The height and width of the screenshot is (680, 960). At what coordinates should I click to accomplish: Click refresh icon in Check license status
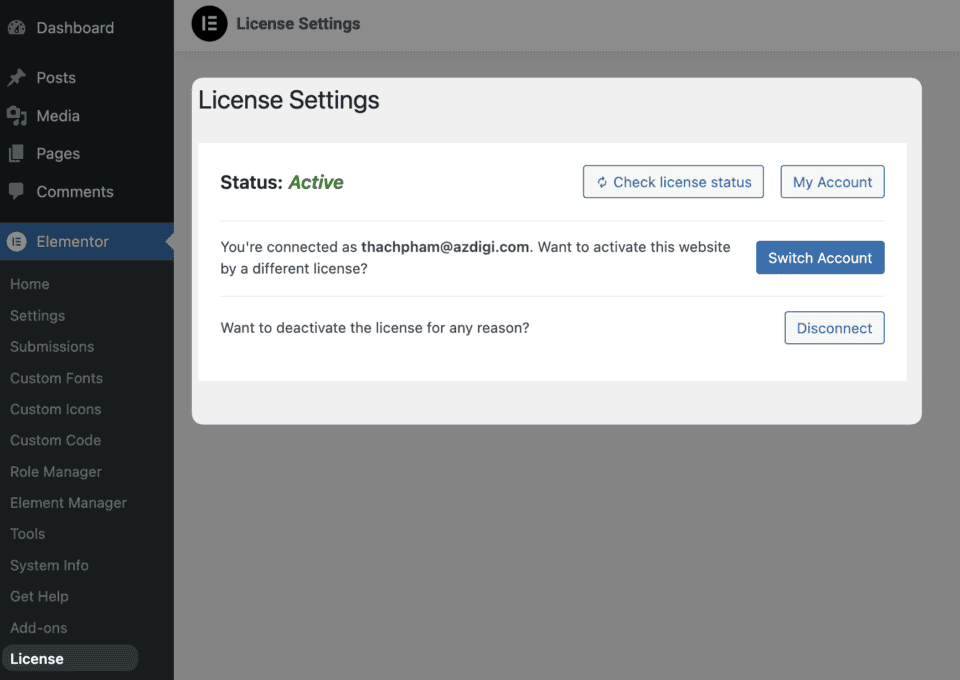point(602,183)
